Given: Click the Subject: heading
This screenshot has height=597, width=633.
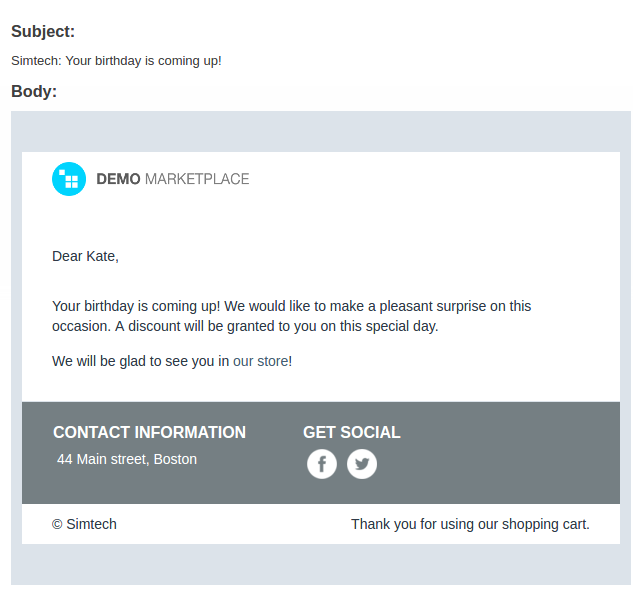Looking at the screenshot, I should [x=43, y=31].
